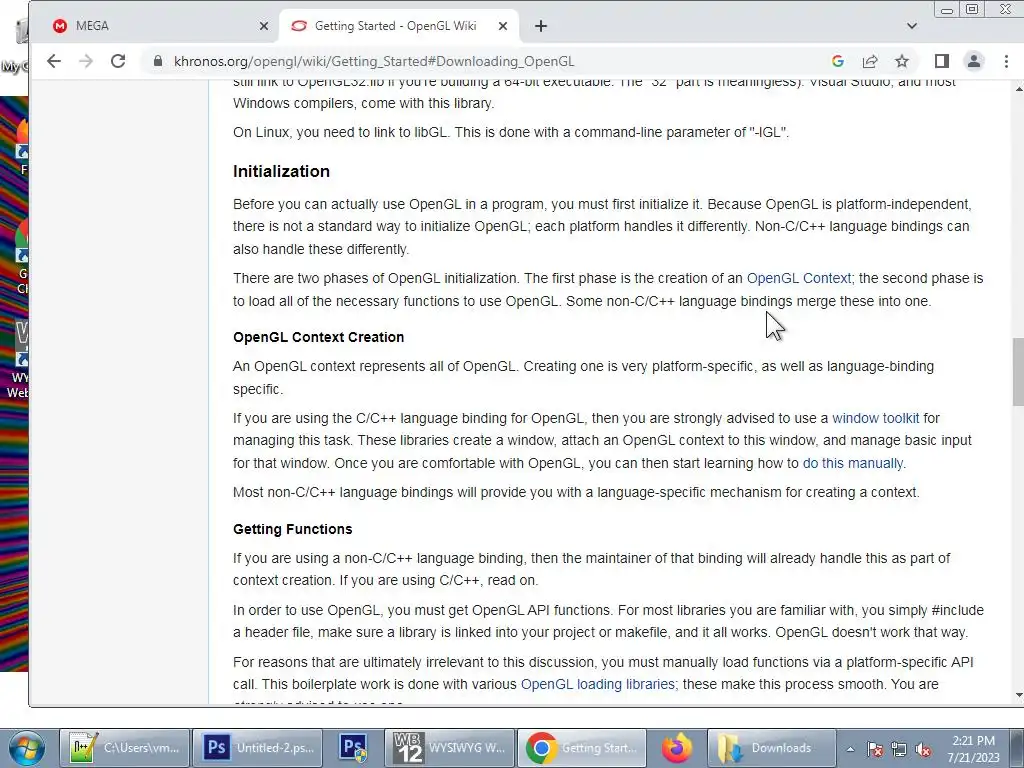Screen dimensions: 1024x768
Task: Open the Chrome profile avatar
Action: (974, 61)
